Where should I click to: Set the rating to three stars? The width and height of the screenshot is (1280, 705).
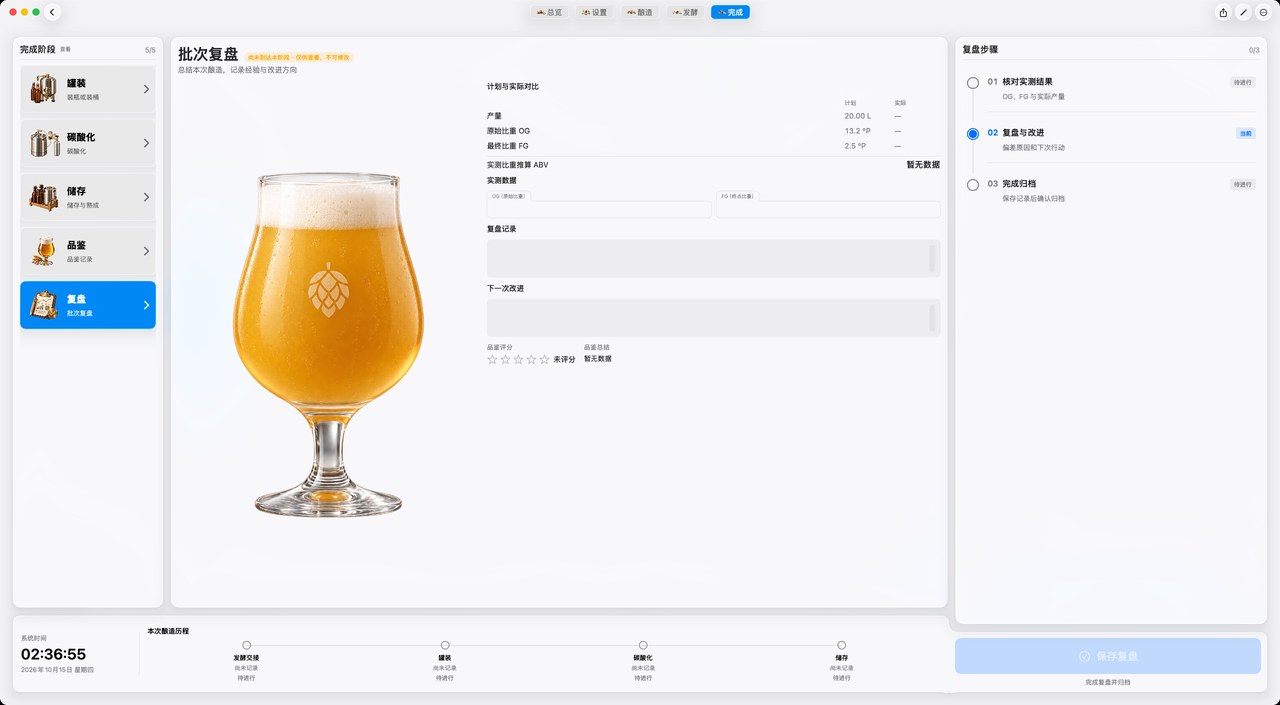coord(518,359)
